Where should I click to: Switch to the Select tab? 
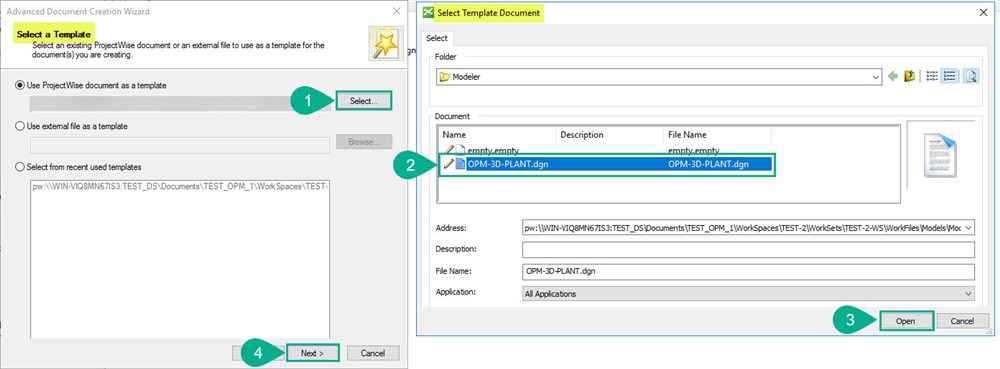click(x=437, y=38)
